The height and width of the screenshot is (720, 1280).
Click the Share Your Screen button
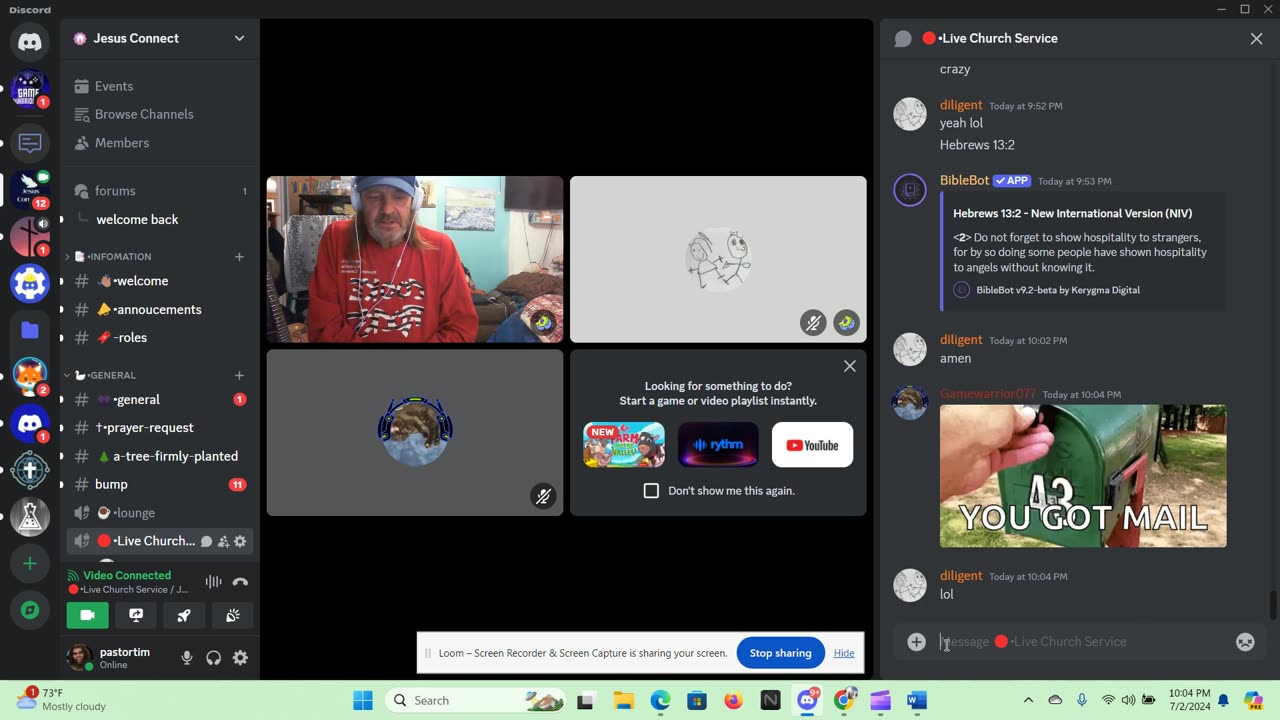tap(136, 615)
